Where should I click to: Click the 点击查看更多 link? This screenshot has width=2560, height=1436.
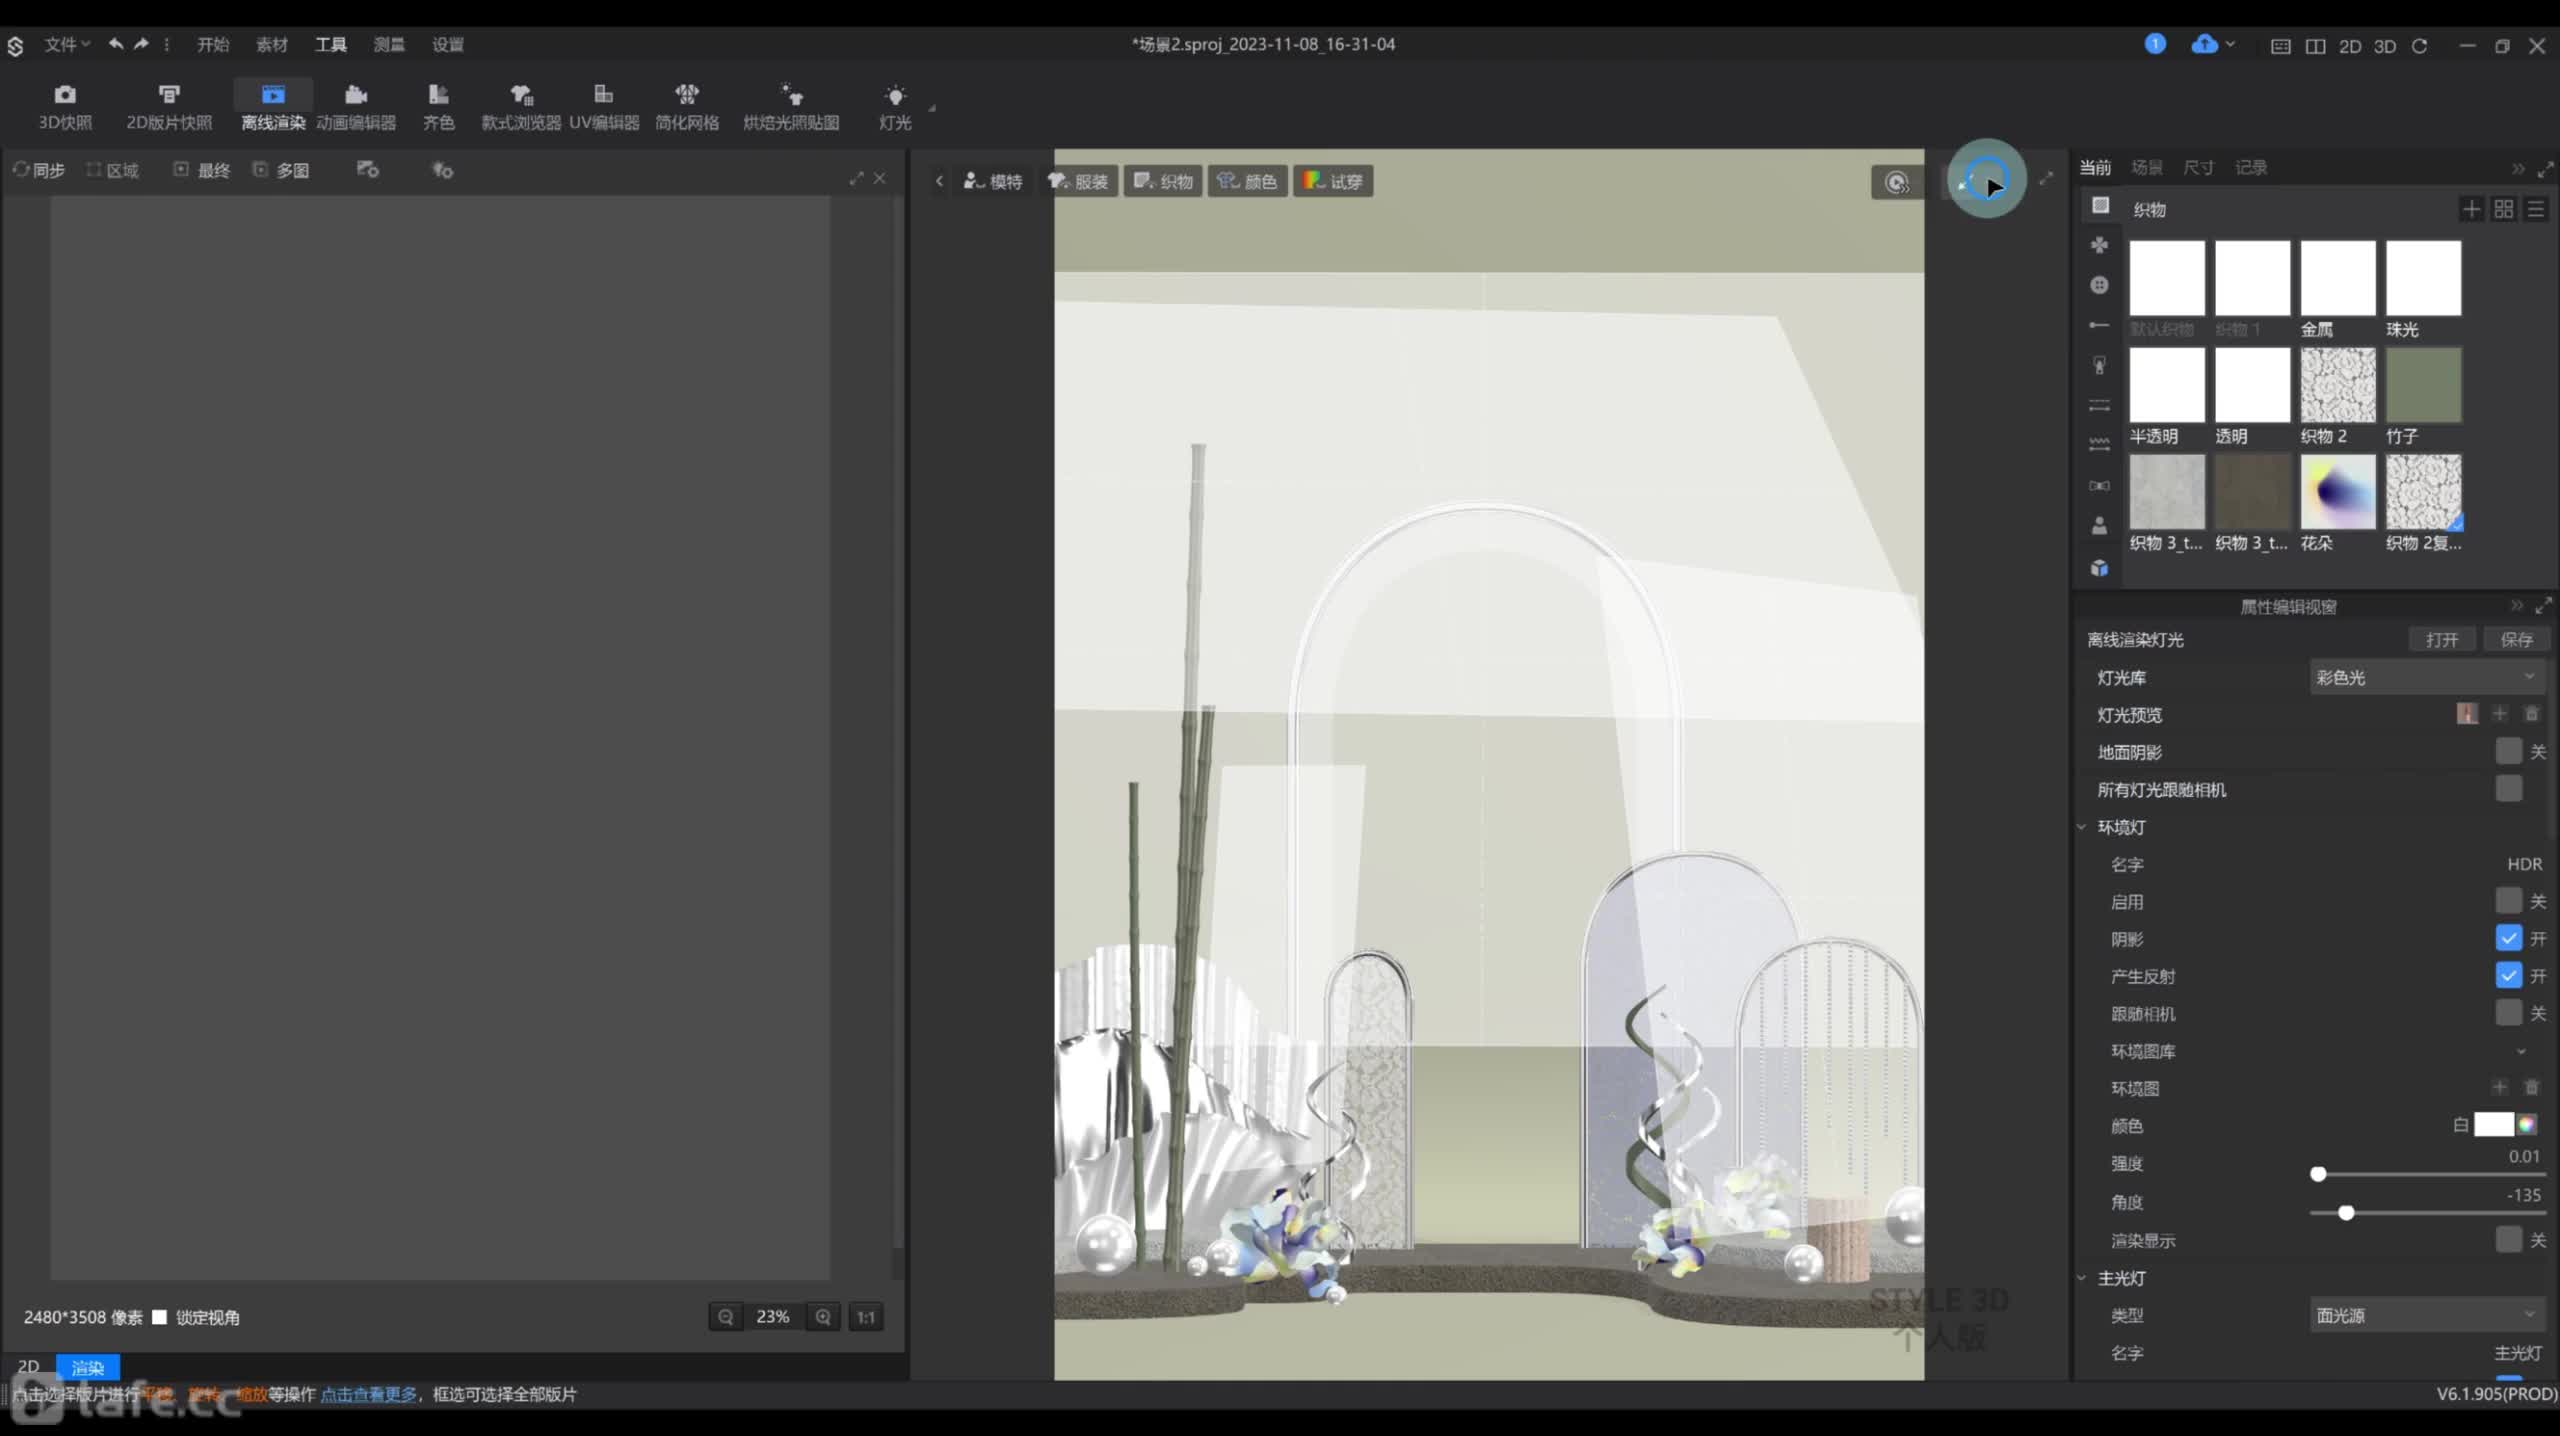point(368,1394)
